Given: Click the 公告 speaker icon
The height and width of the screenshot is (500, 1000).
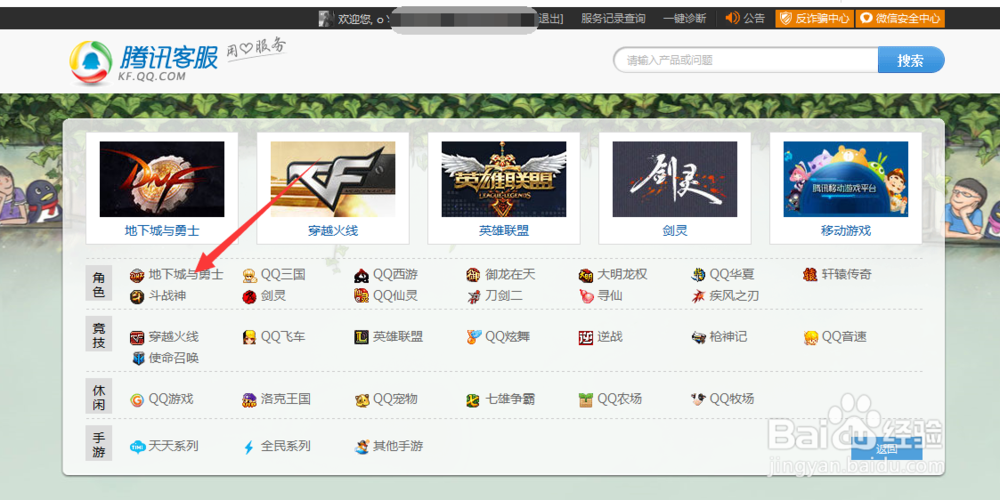Looking at the screenshot, I should click(x=732, y=18).
